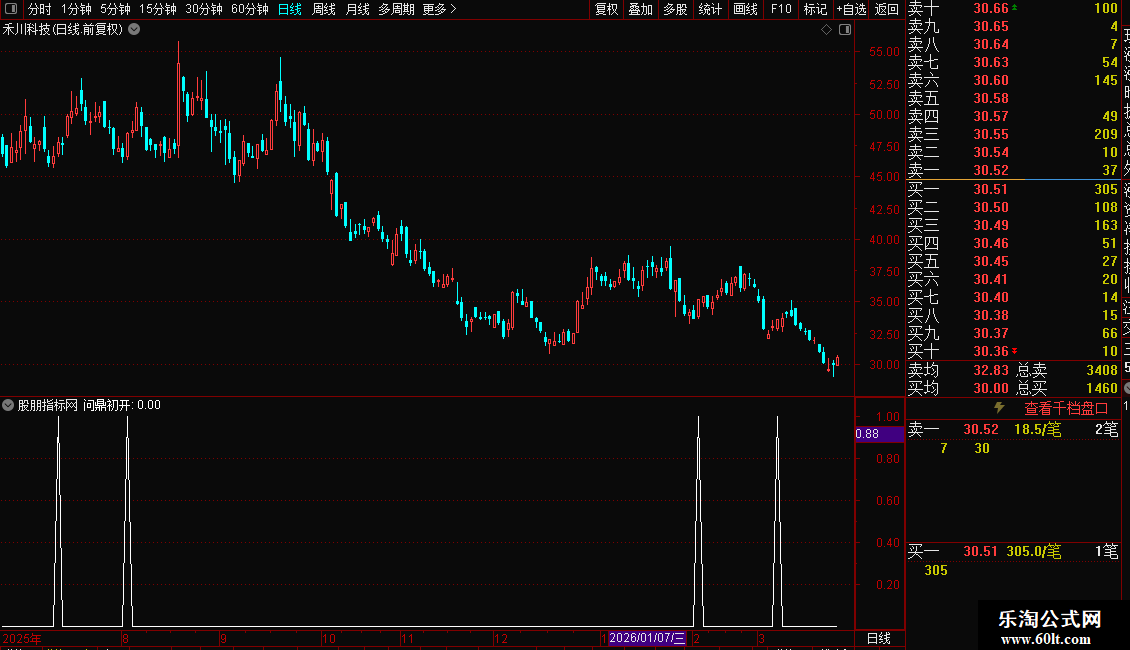Click the 标记 mark button

(815, 9)
